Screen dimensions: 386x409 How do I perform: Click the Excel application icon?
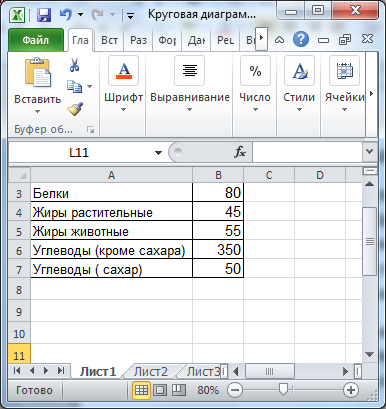[x=17, y=15]
